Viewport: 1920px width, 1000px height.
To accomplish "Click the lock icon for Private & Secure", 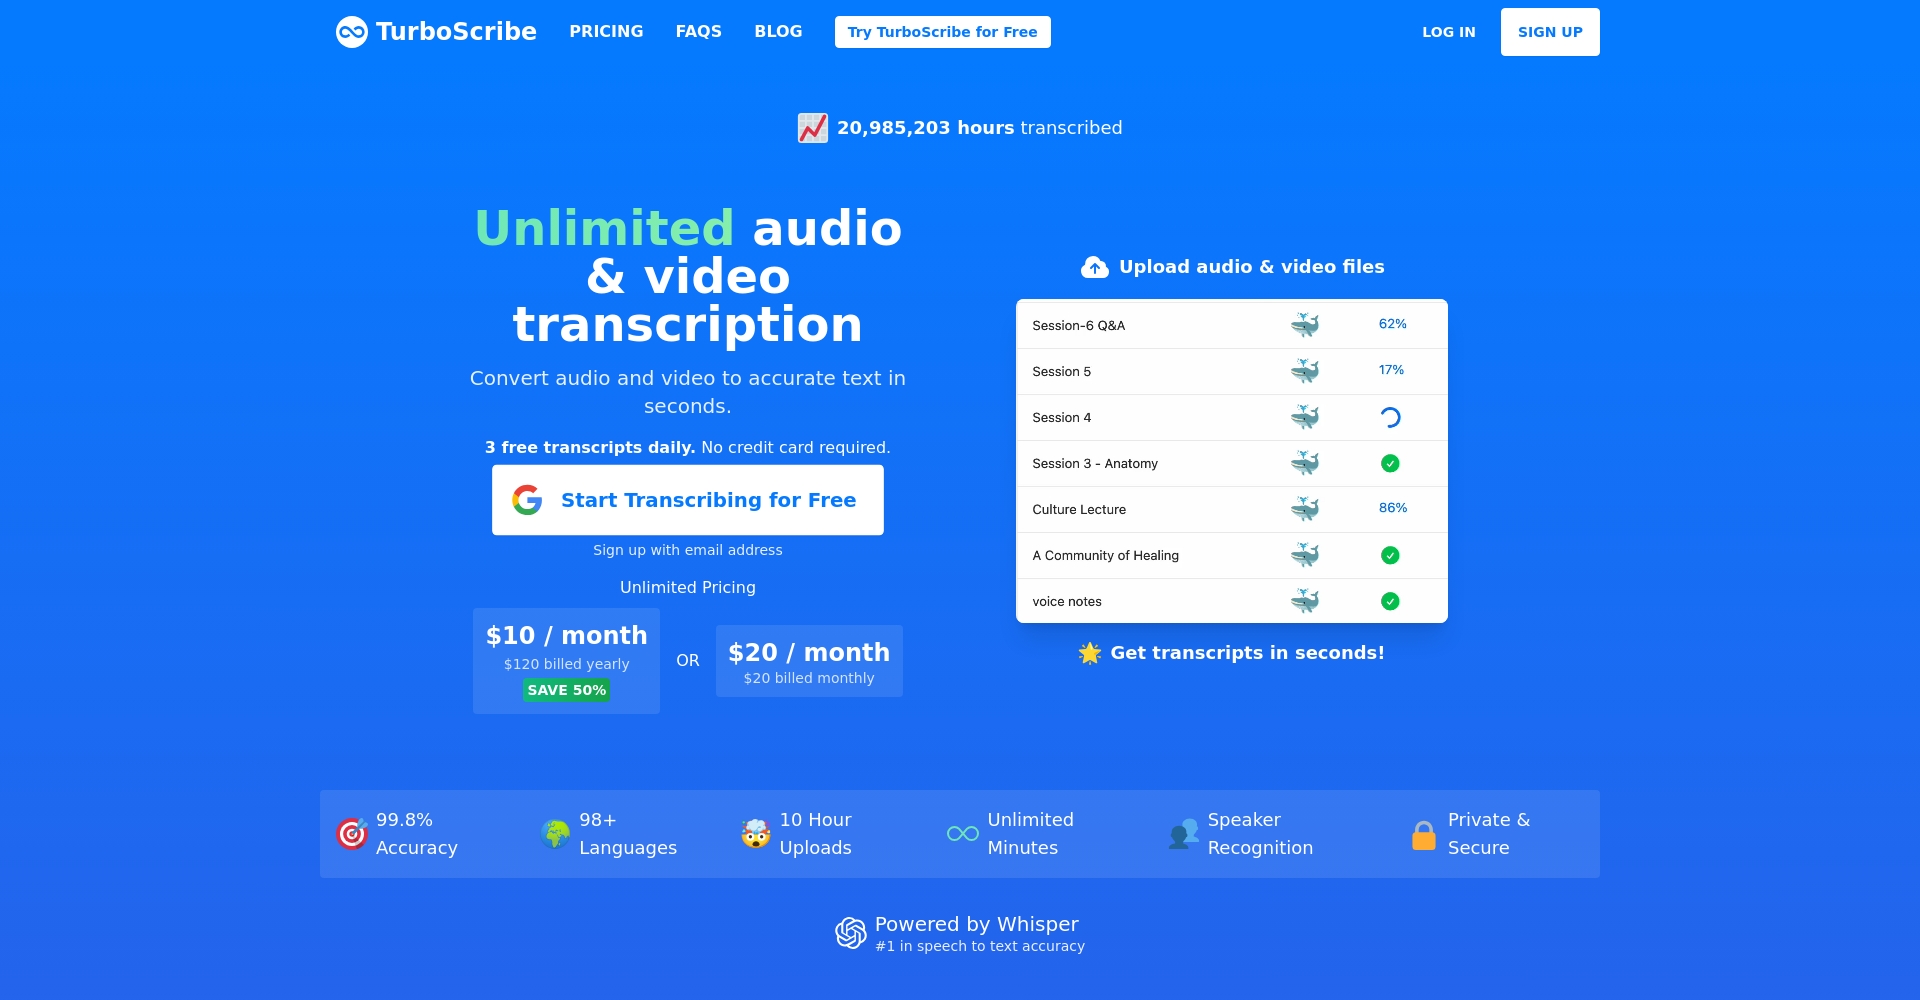I will pyautogui.click(x=1424, y=834).
